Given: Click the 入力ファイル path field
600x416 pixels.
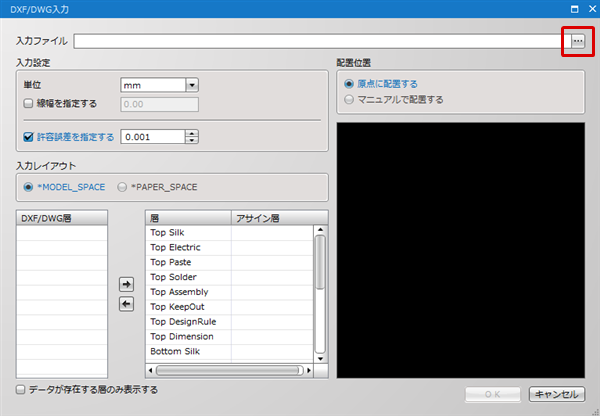Looking at the screenshot, I should pos(323,41).
